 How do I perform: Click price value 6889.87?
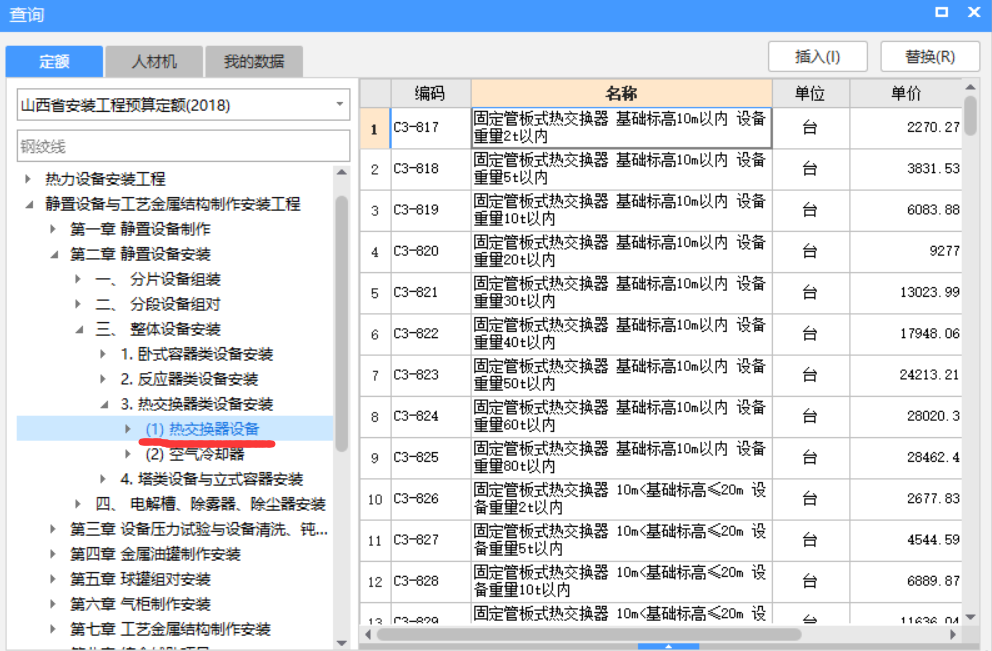click(x=933, y=581)
